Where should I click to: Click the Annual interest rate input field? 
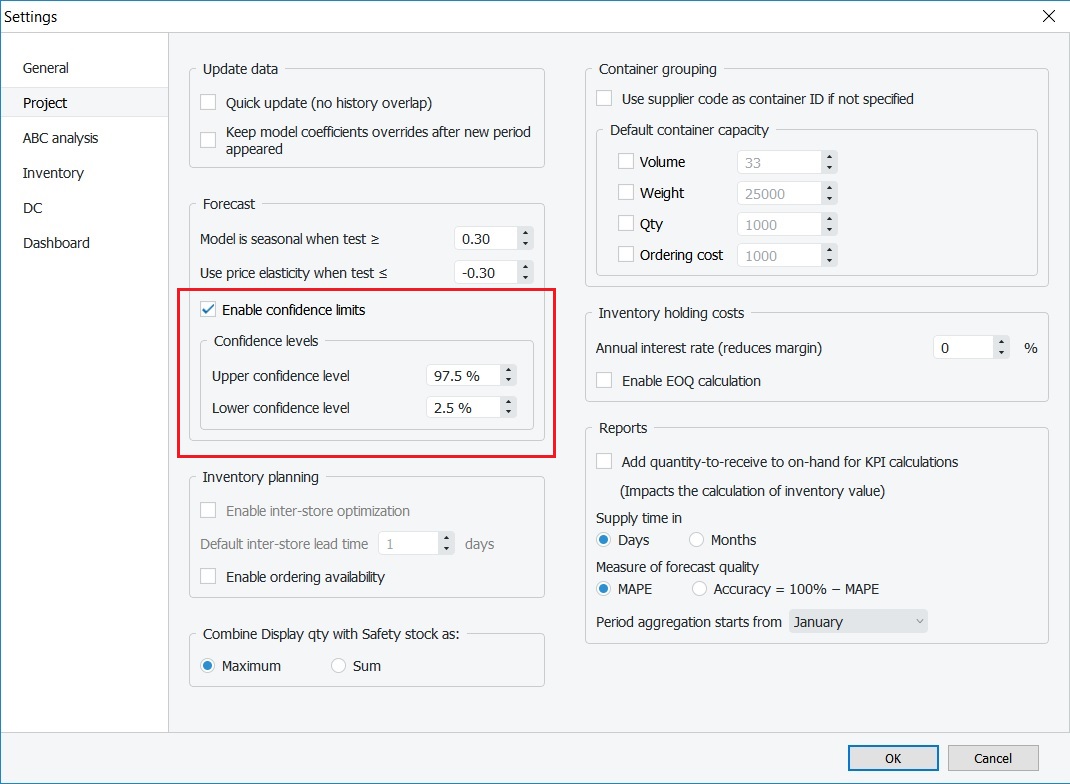click(963, 348)
